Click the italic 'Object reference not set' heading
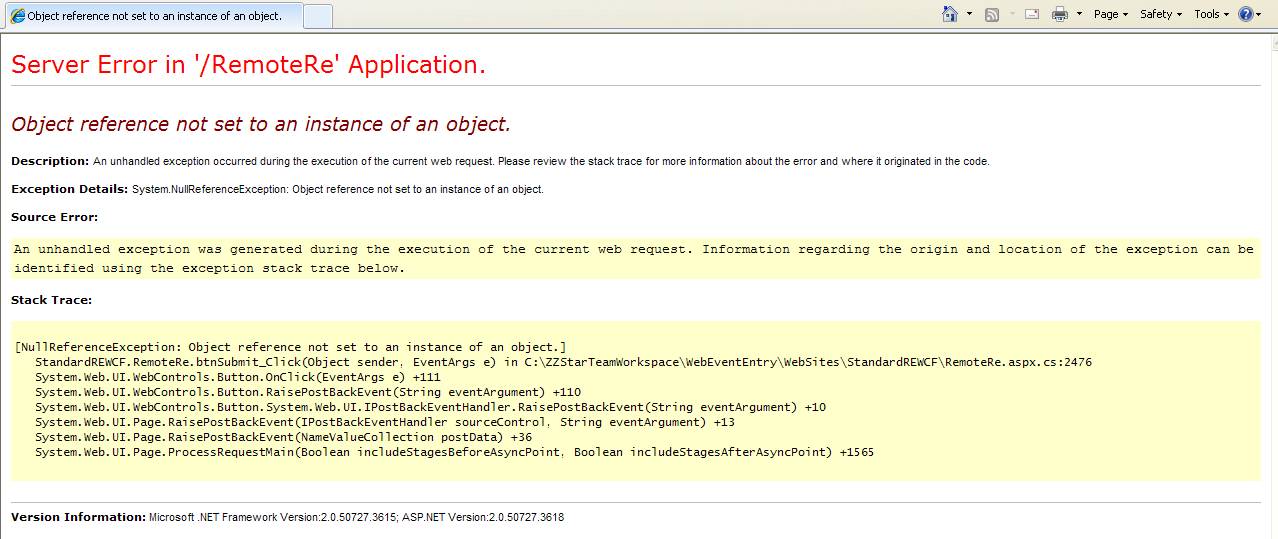This screenshot has height=539, width=1278. [260, 124]
